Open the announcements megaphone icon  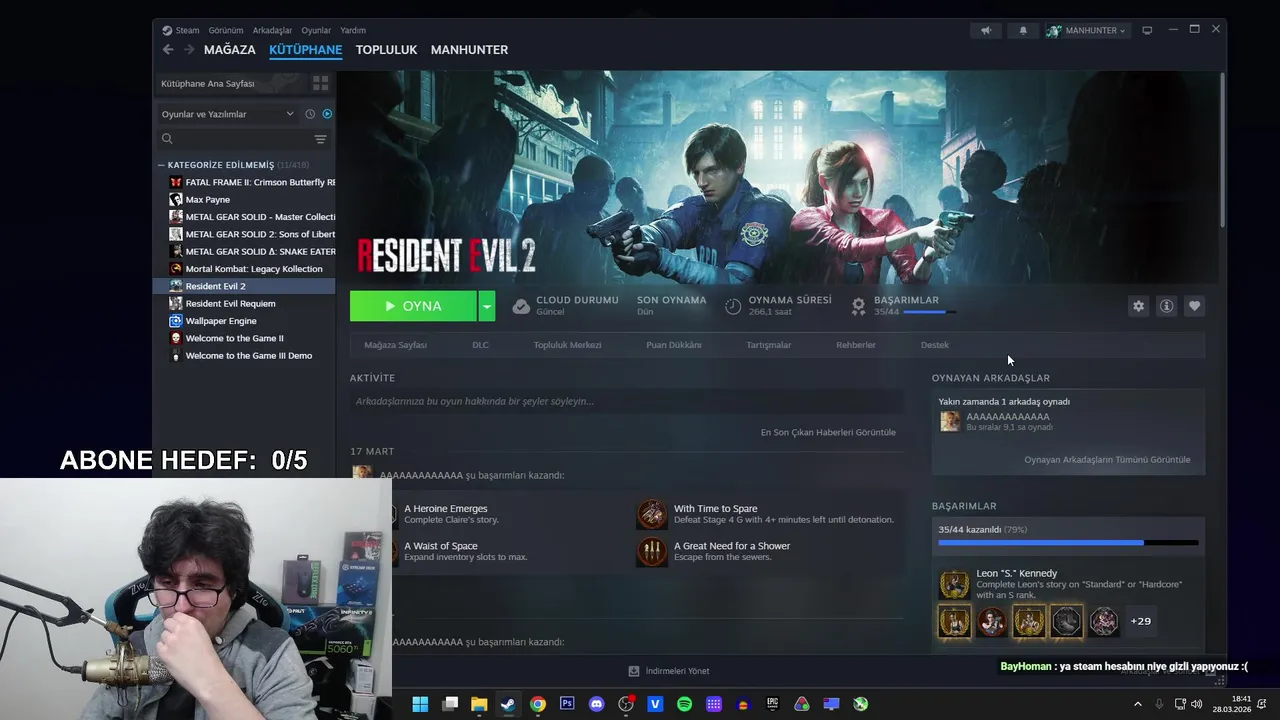tap(986, 30)
